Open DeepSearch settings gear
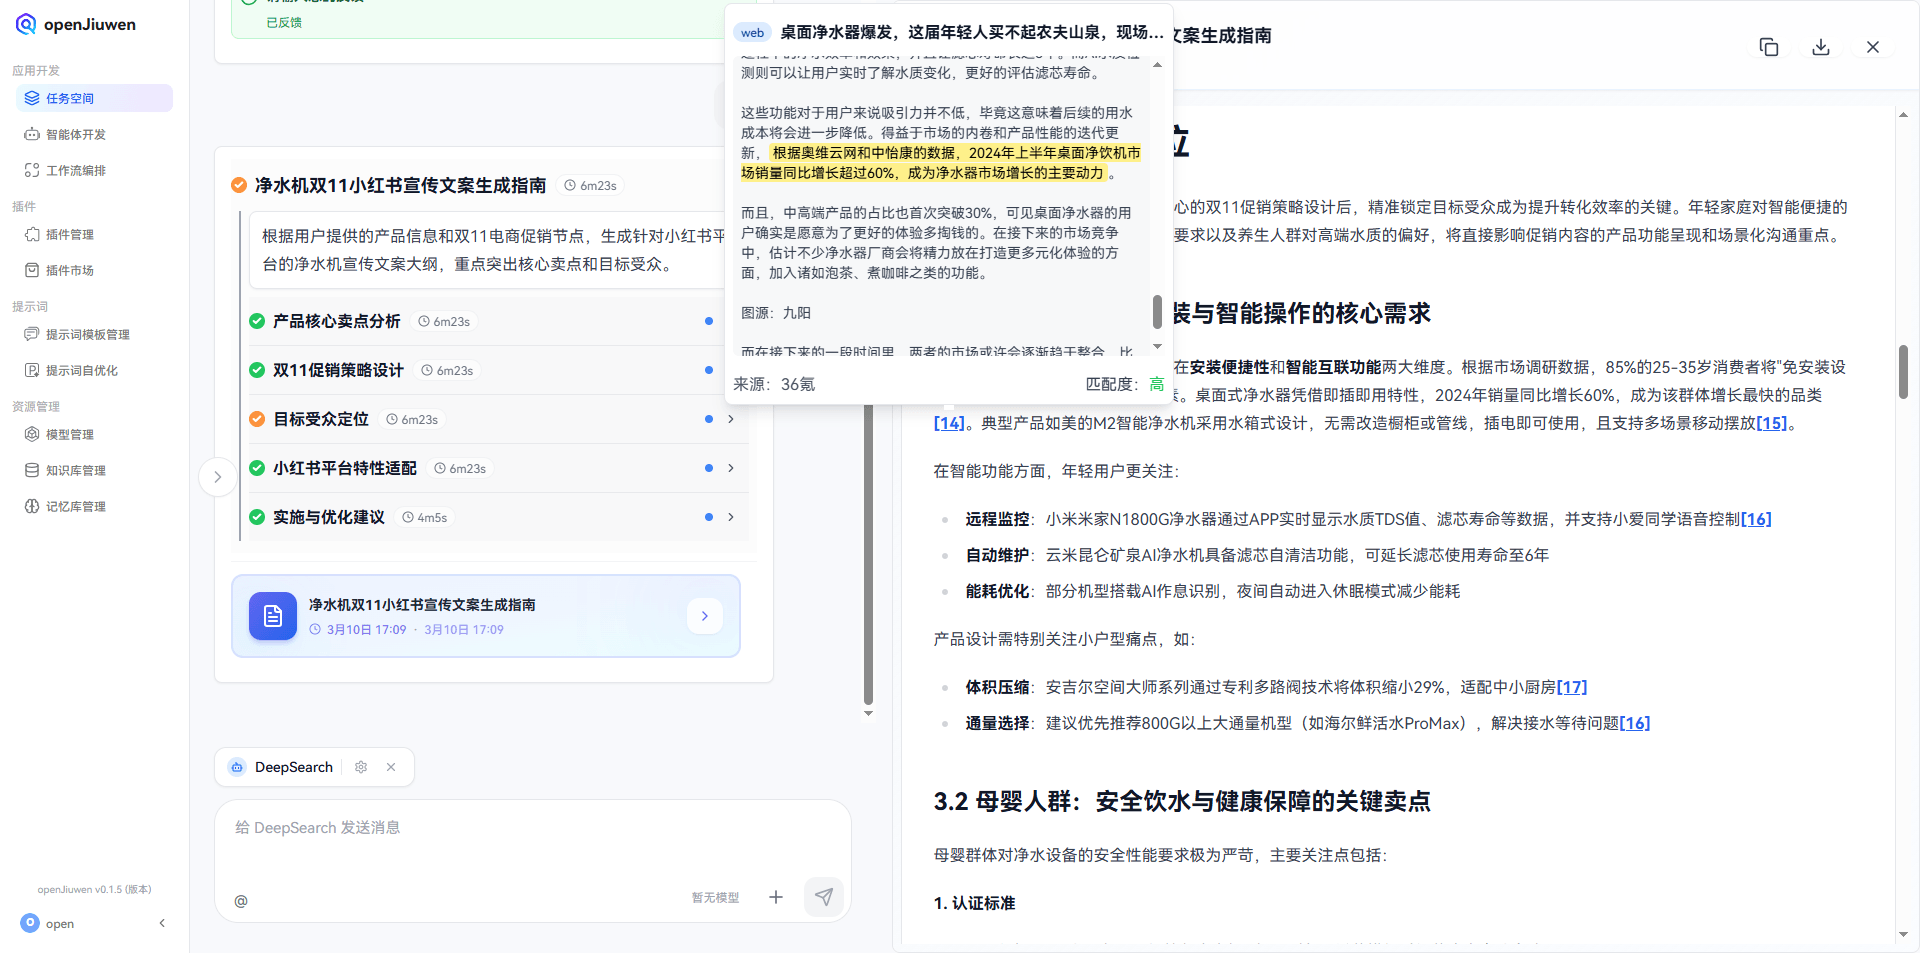 click(361, 766)
